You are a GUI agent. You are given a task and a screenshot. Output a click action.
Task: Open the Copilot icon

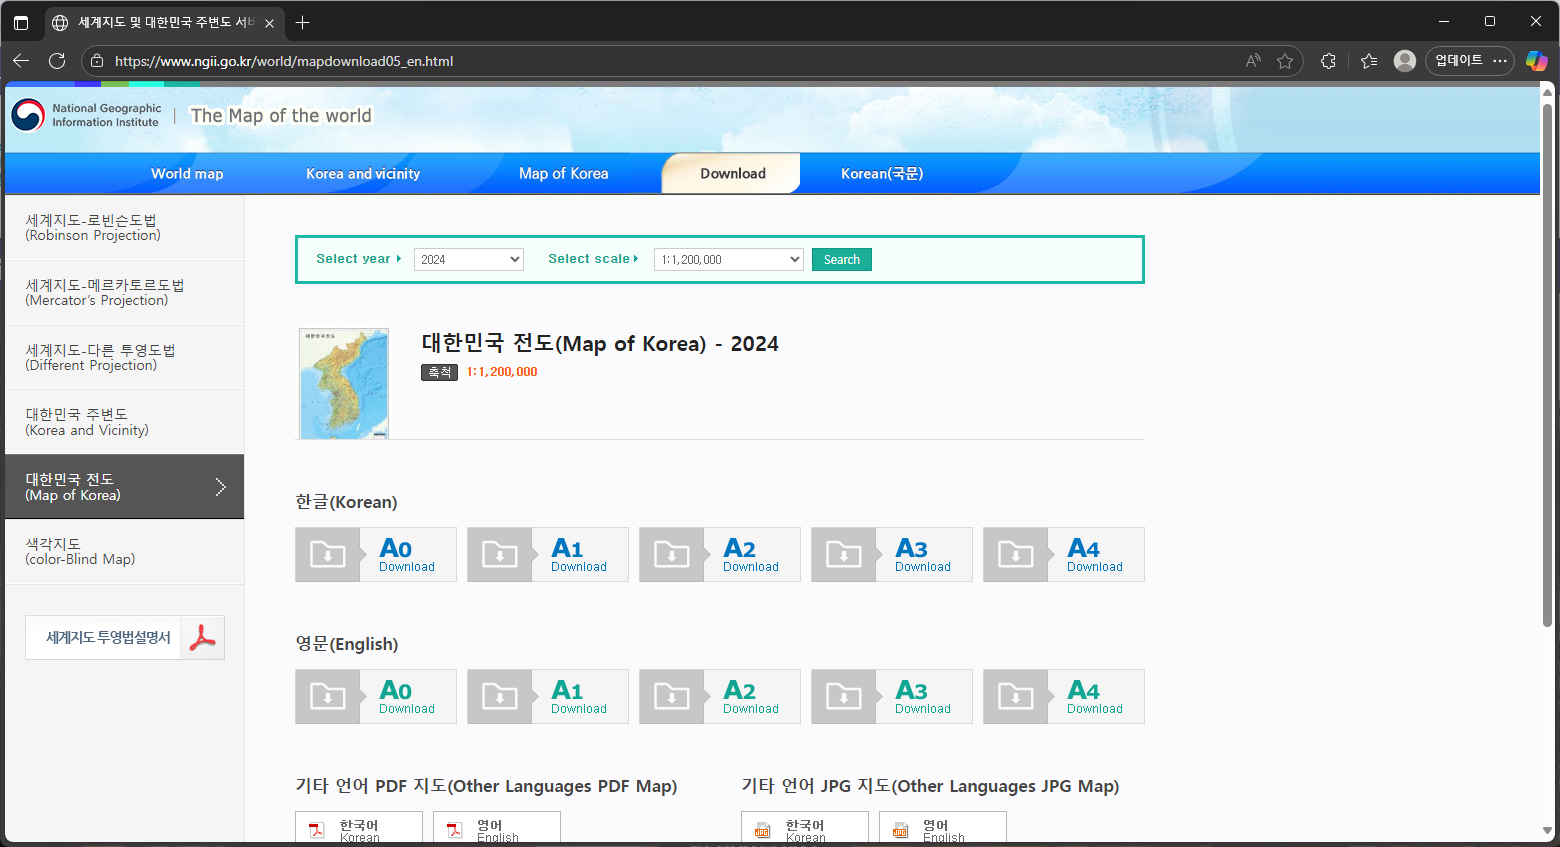coord(1537,61)
